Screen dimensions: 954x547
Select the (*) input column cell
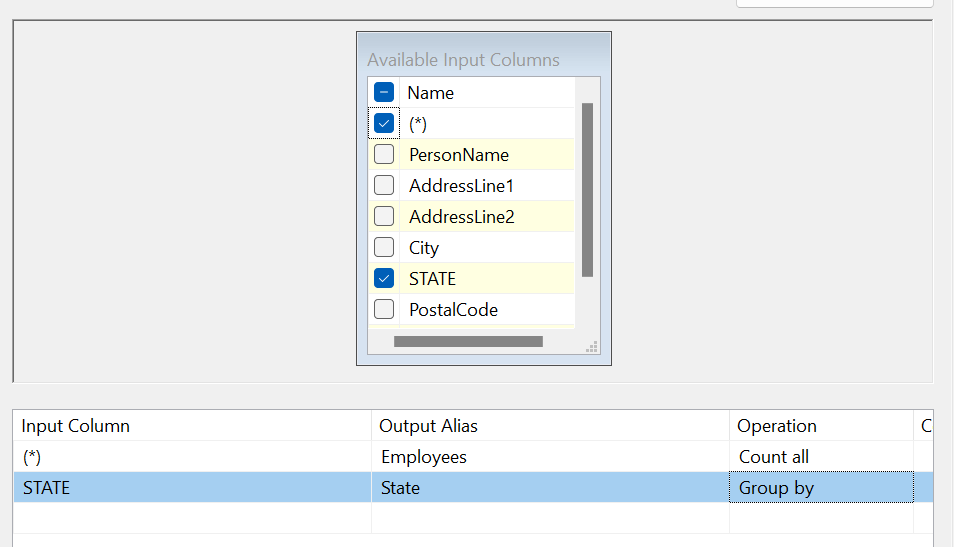coord(192,456)
